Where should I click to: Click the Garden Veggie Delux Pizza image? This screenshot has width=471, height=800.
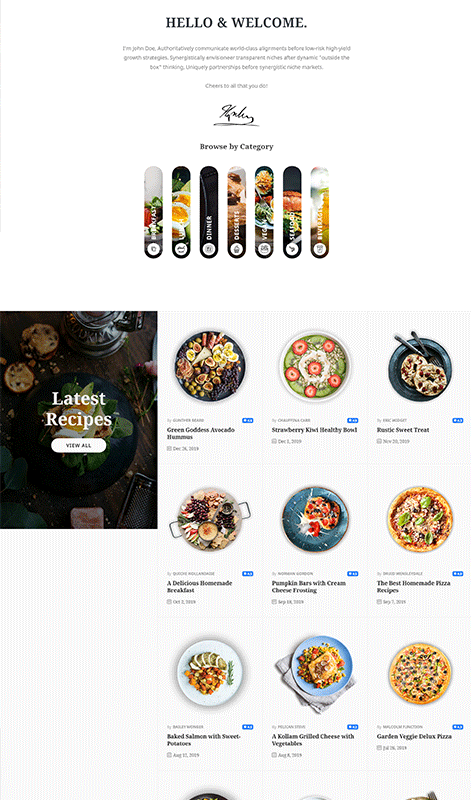pyautogui.click(x=420, y=673)
